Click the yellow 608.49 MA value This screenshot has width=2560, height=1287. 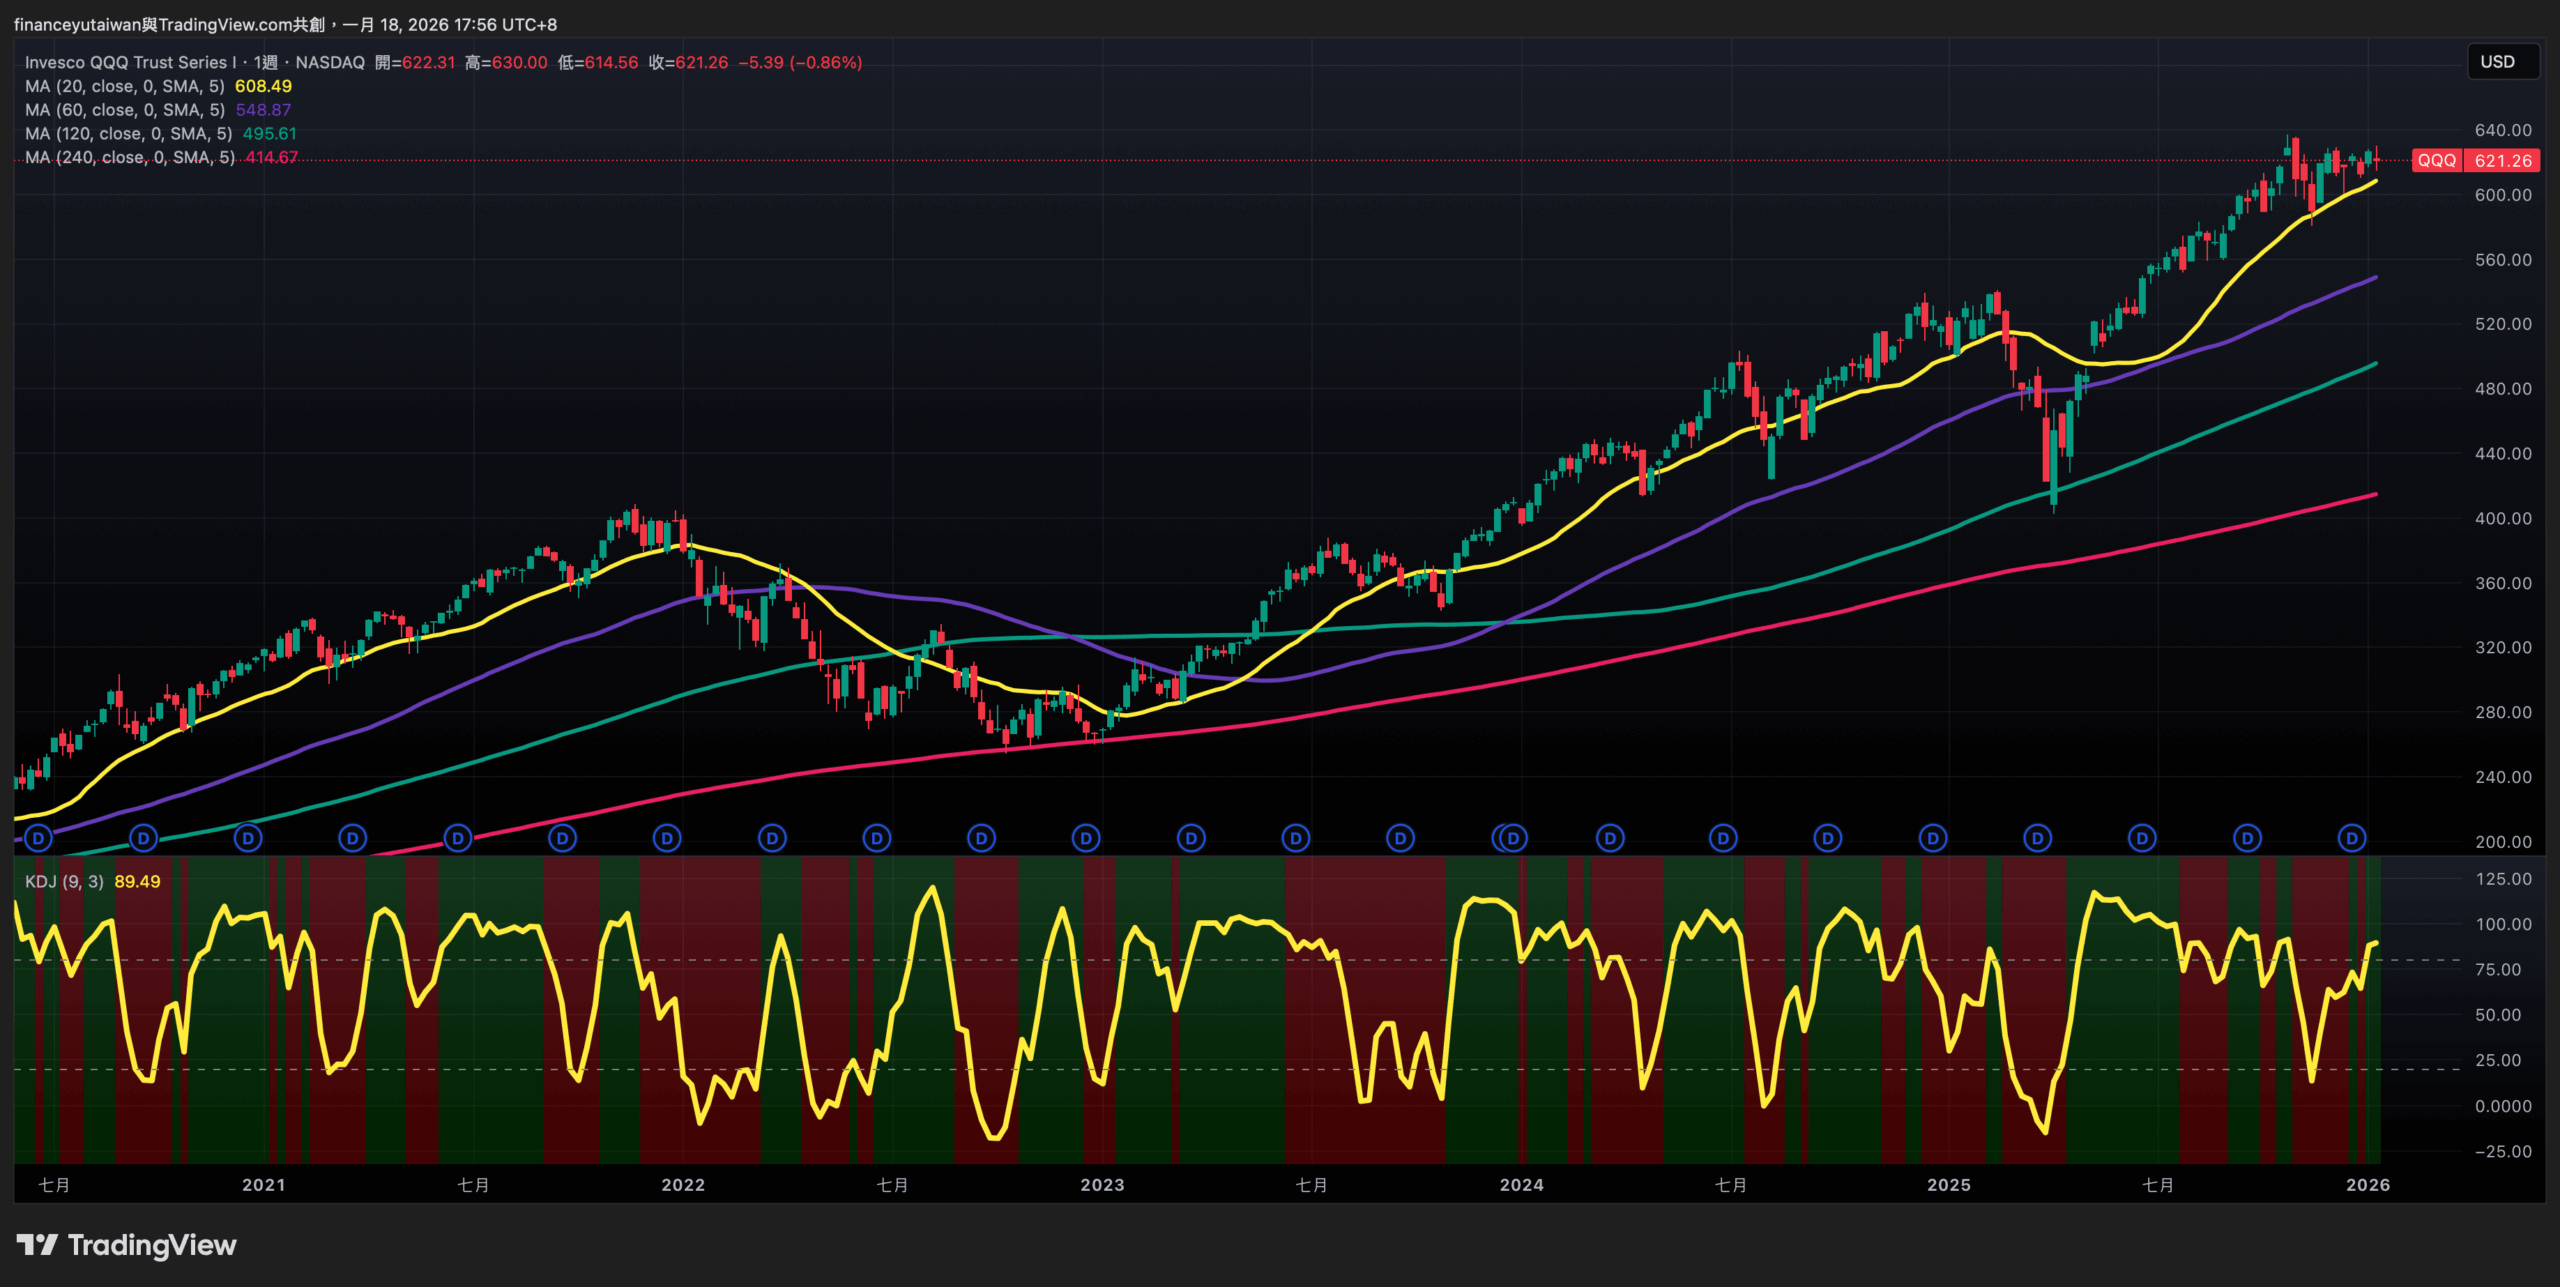[x=263, y=87]
